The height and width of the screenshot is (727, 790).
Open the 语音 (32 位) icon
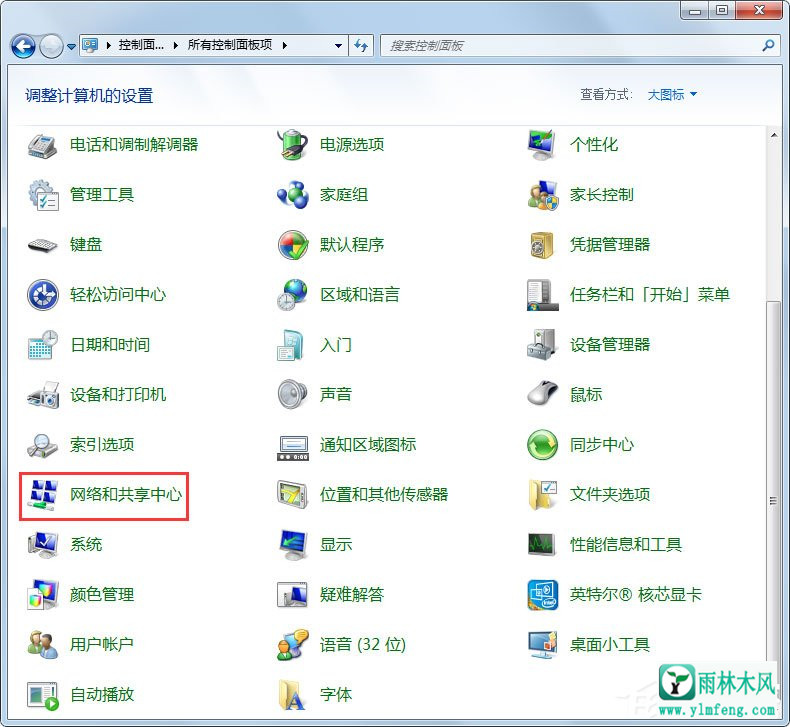pyautogui.click(x=293, y=644)
